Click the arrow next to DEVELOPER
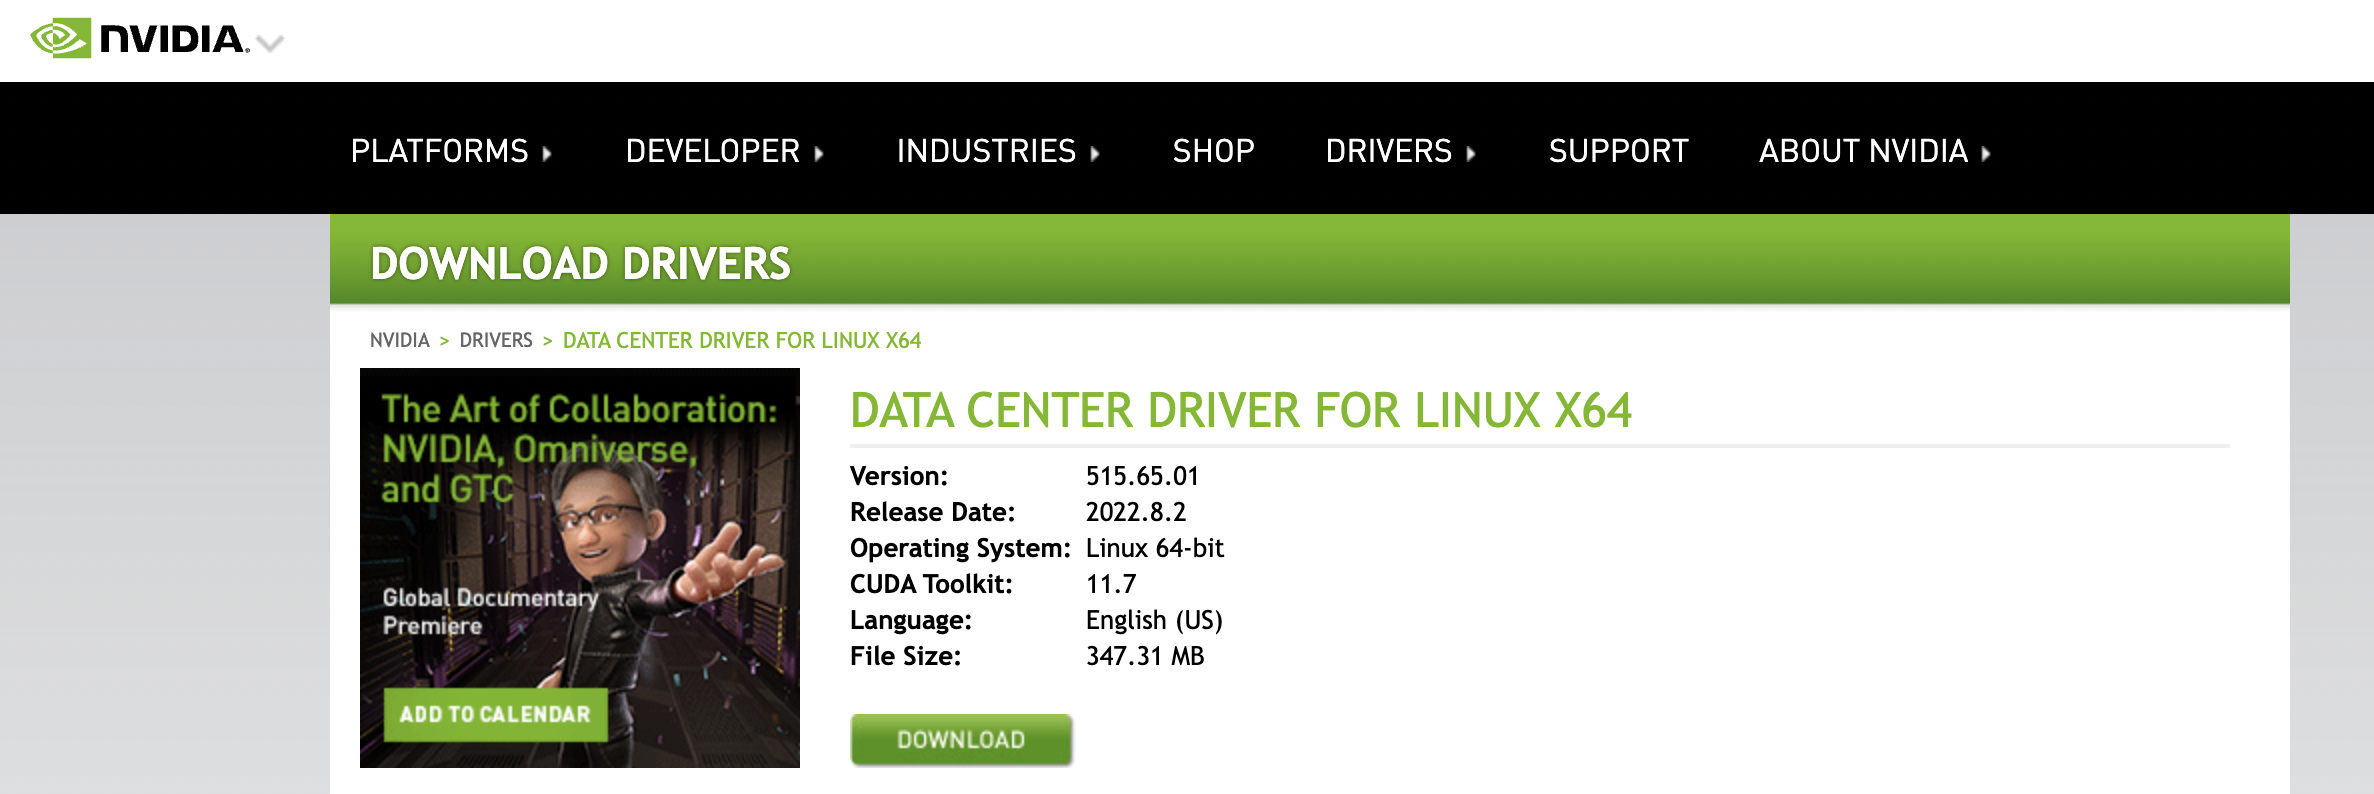 click(819, 153)
